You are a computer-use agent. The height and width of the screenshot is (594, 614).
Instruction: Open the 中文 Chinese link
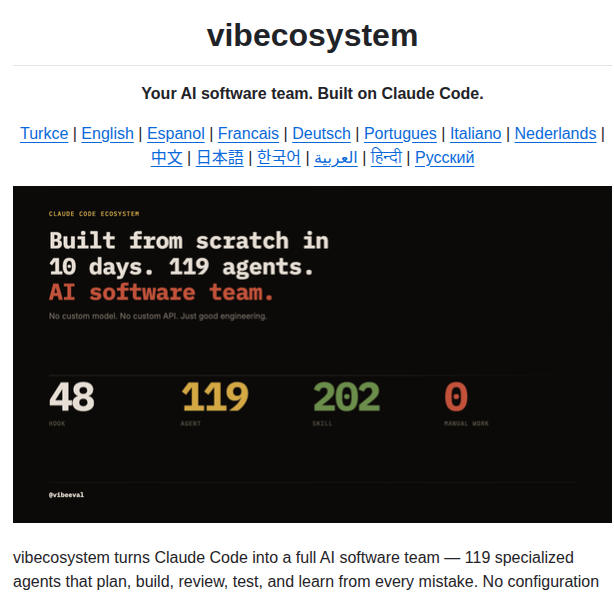166,158
